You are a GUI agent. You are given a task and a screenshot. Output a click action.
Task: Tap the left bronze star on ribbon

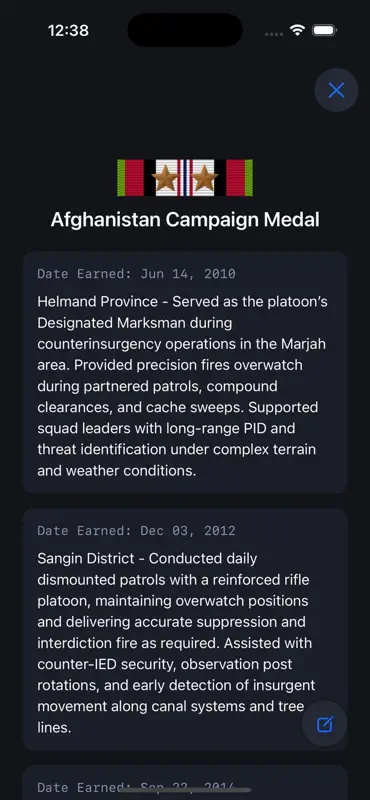coord(165,178)
